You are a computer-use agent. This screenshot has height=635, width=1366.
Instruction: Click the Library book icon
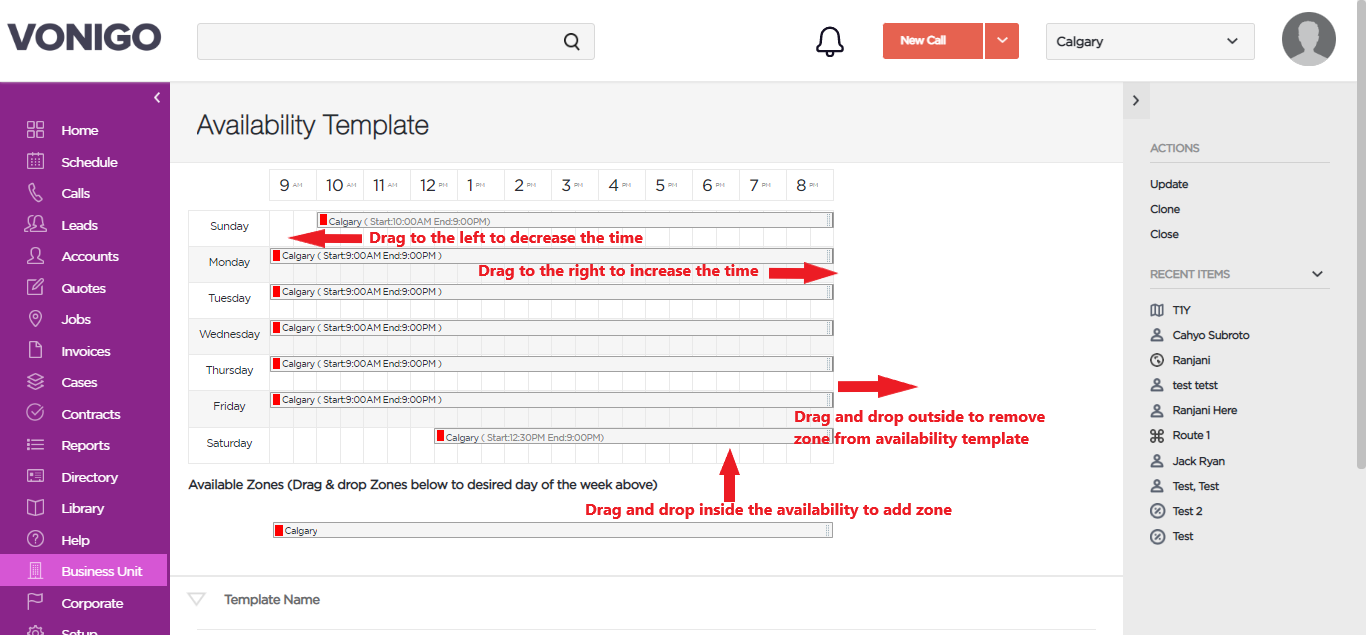click(x=36, y=508)
